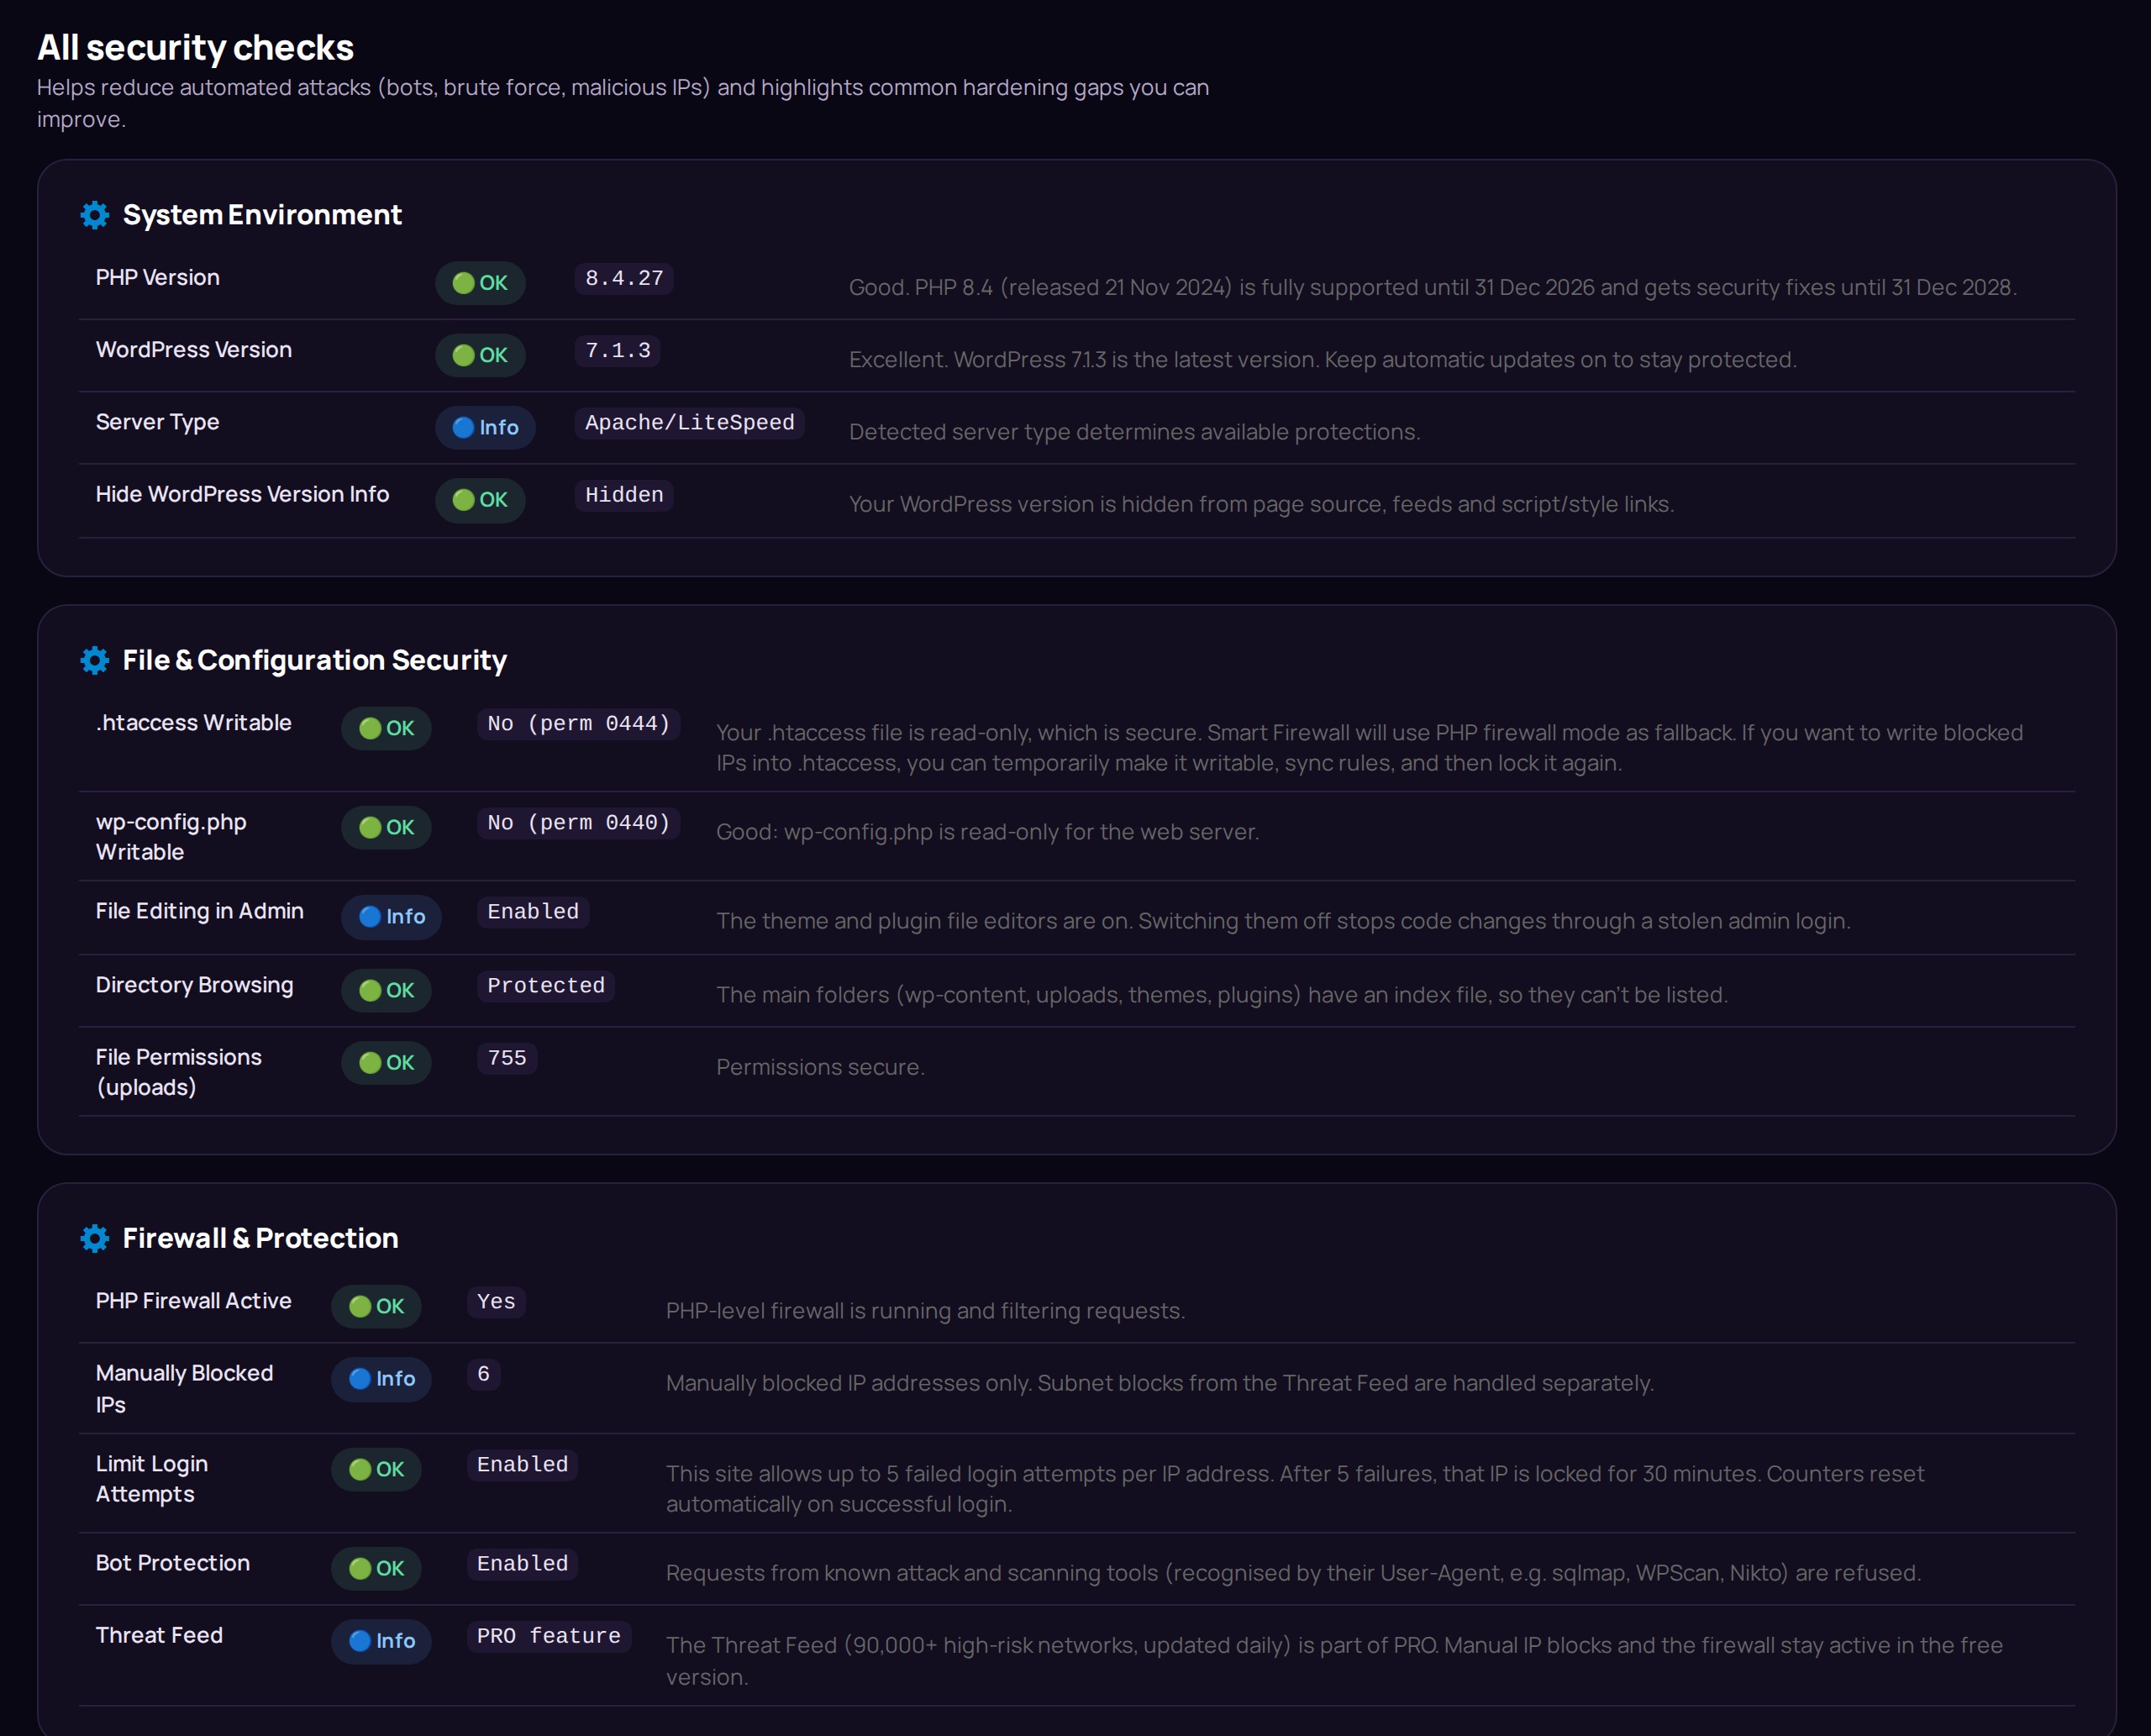Image resolution: width=2151 pixels, height=1736 pixels.
Task: Click the Firewall & Protection gear icon
Action: [95, 1238]
